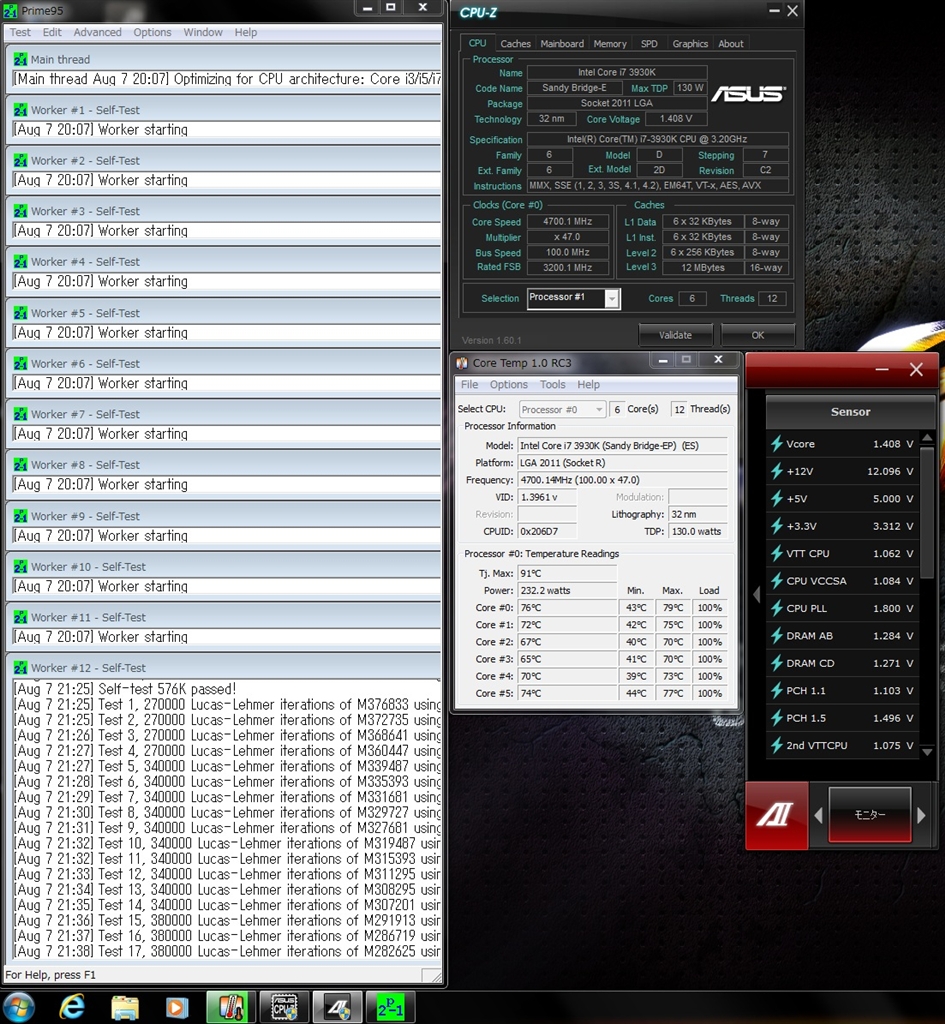Click the OK button in CPU-Z

757,335
